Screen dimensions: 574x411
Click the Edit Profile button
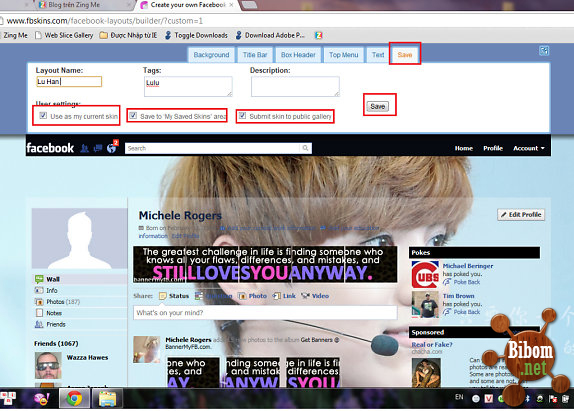[x=521, y=214]
